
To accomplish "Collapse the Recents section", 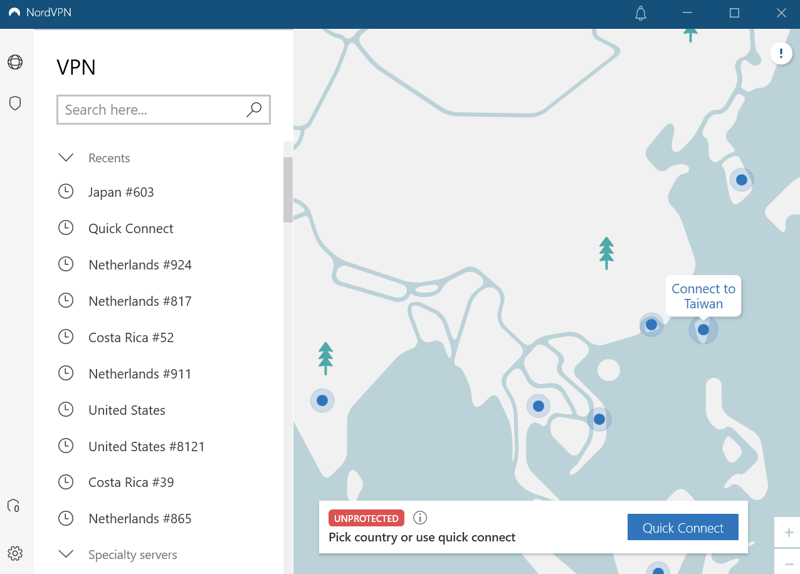I will tap(66, 158).
